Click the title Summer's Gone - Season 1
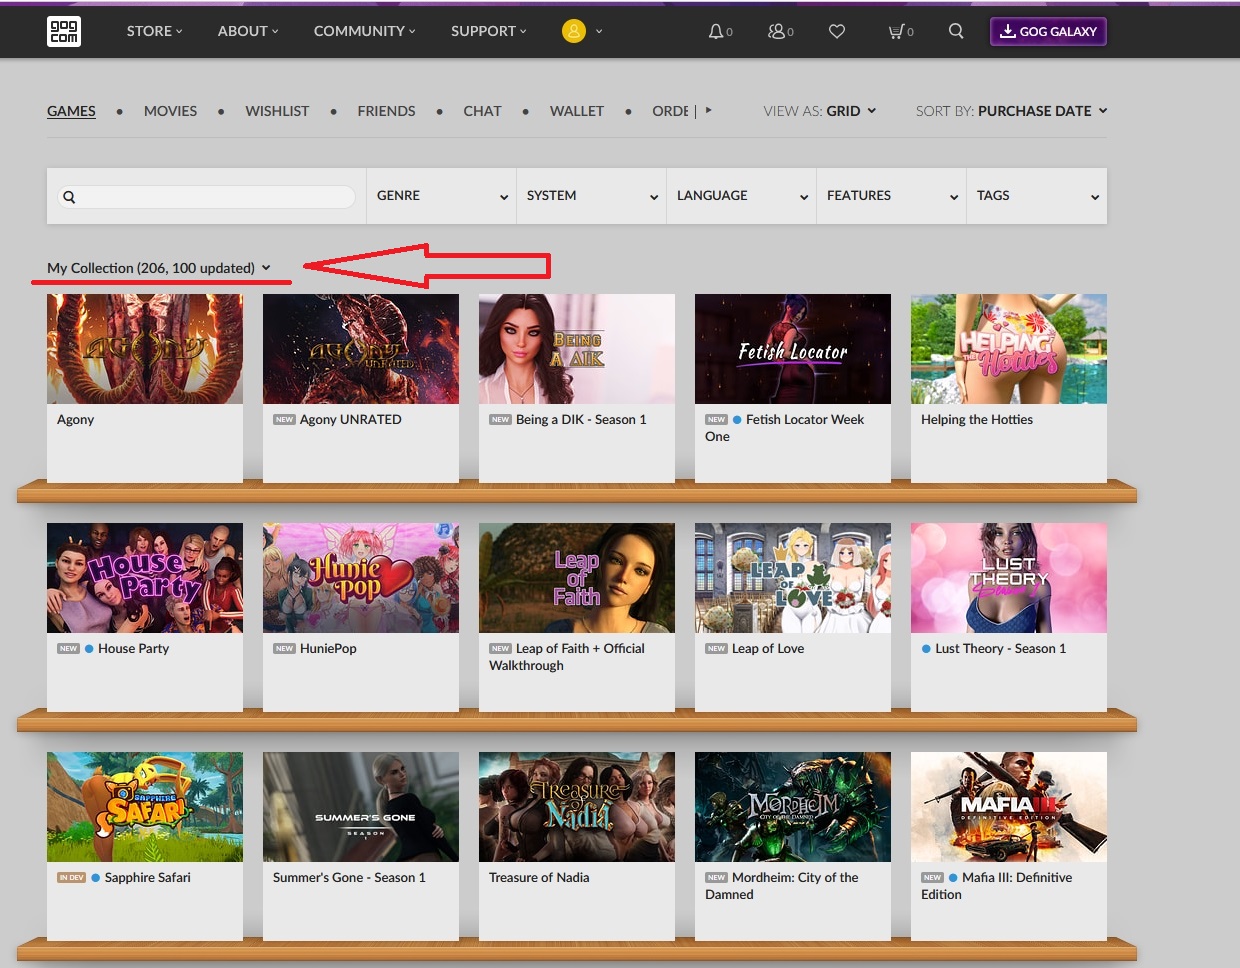The width and height of the screenshot is (1240, 968). click(349, 878)
